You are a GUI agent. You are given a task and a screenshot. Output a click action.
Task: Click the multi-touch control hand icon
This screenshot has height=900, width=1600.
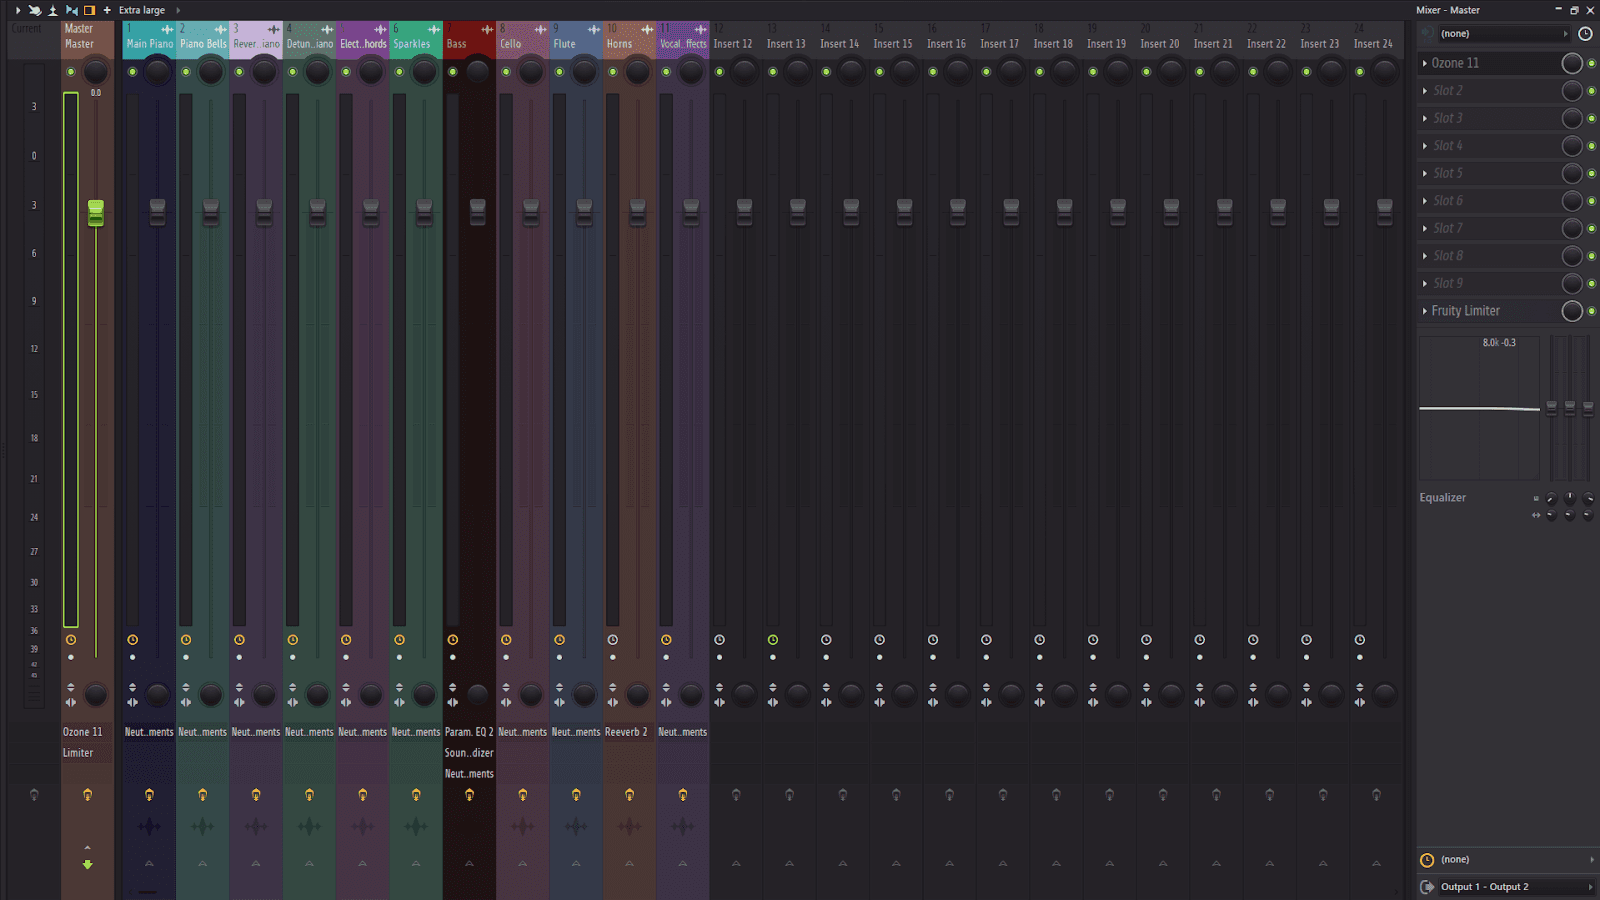[35, 10]
